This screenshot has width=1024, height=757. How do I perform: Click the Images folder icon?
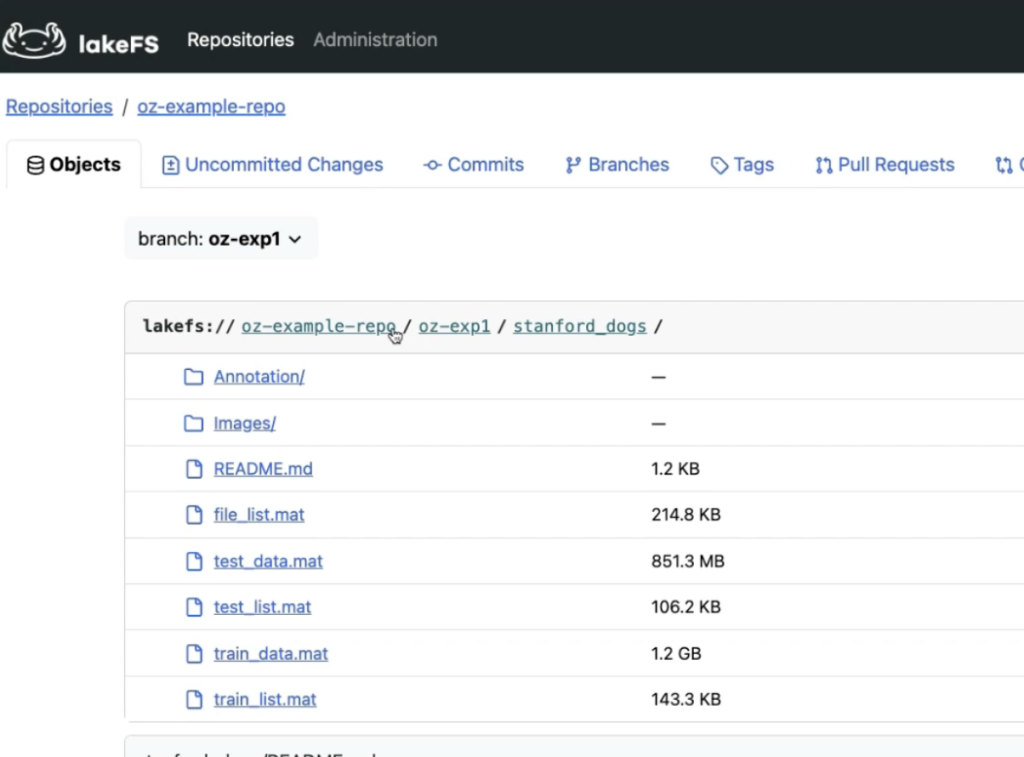[193, 423]
